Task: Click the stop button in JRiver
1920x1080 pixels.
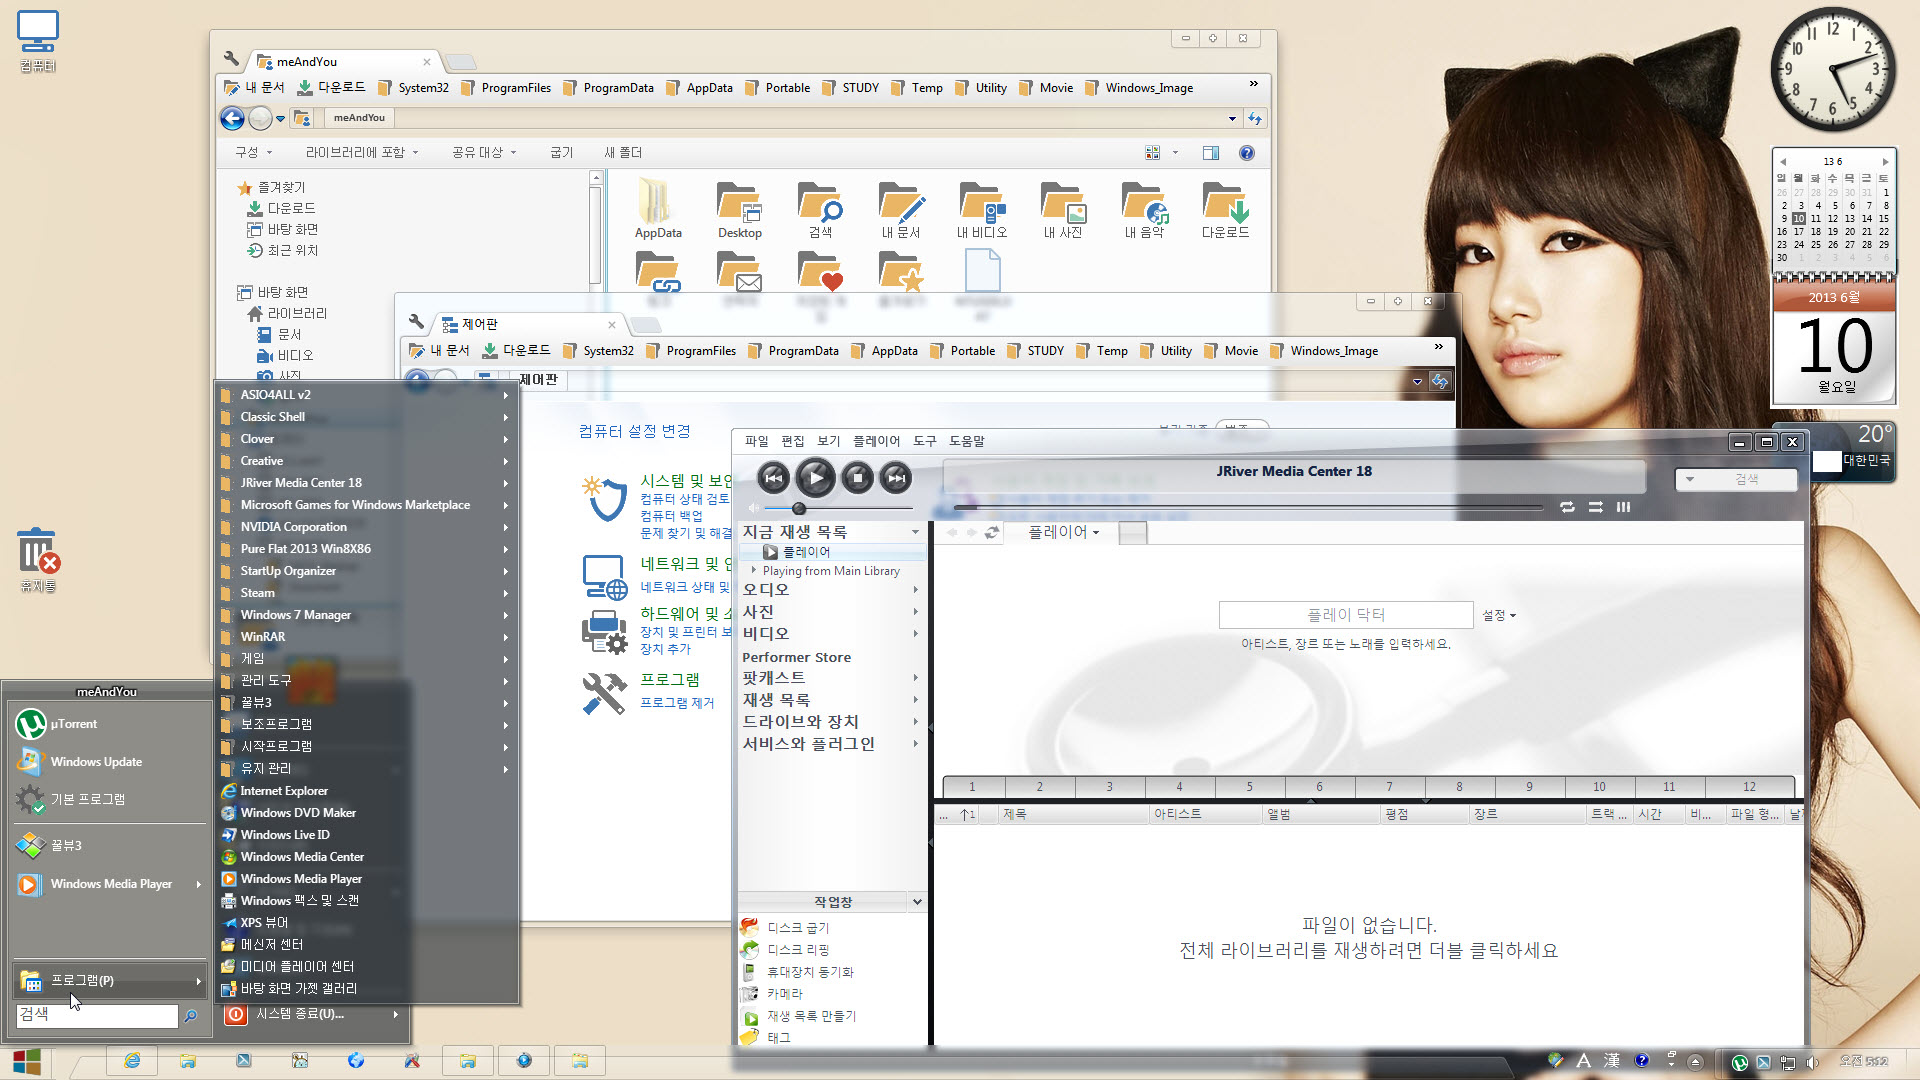Action: [x=857, y=478]
